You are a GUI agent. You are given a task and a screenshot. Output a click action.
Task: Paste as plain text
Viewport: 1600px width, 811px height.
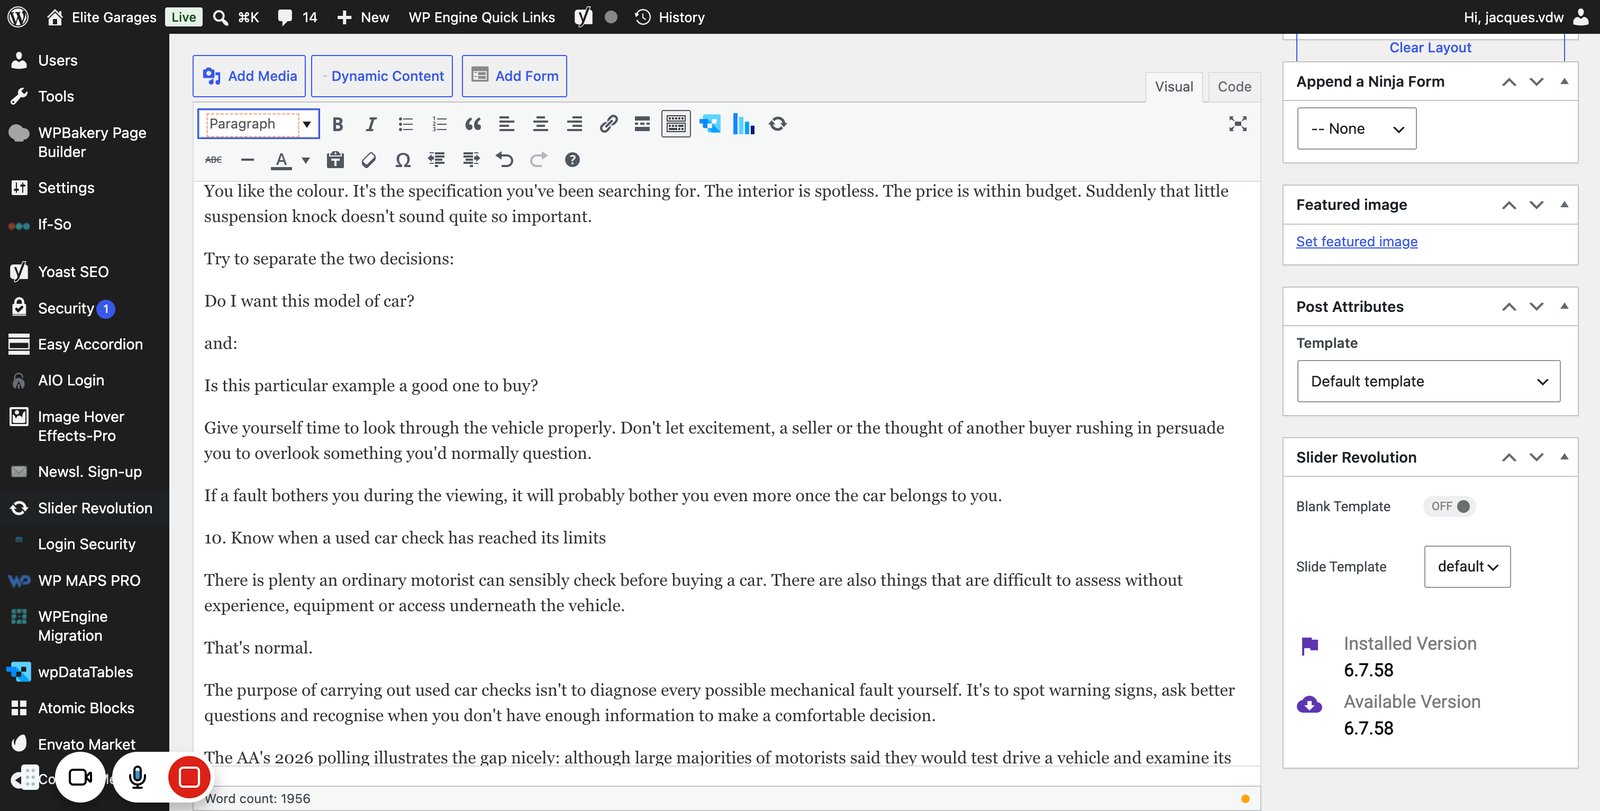point(335,160)
